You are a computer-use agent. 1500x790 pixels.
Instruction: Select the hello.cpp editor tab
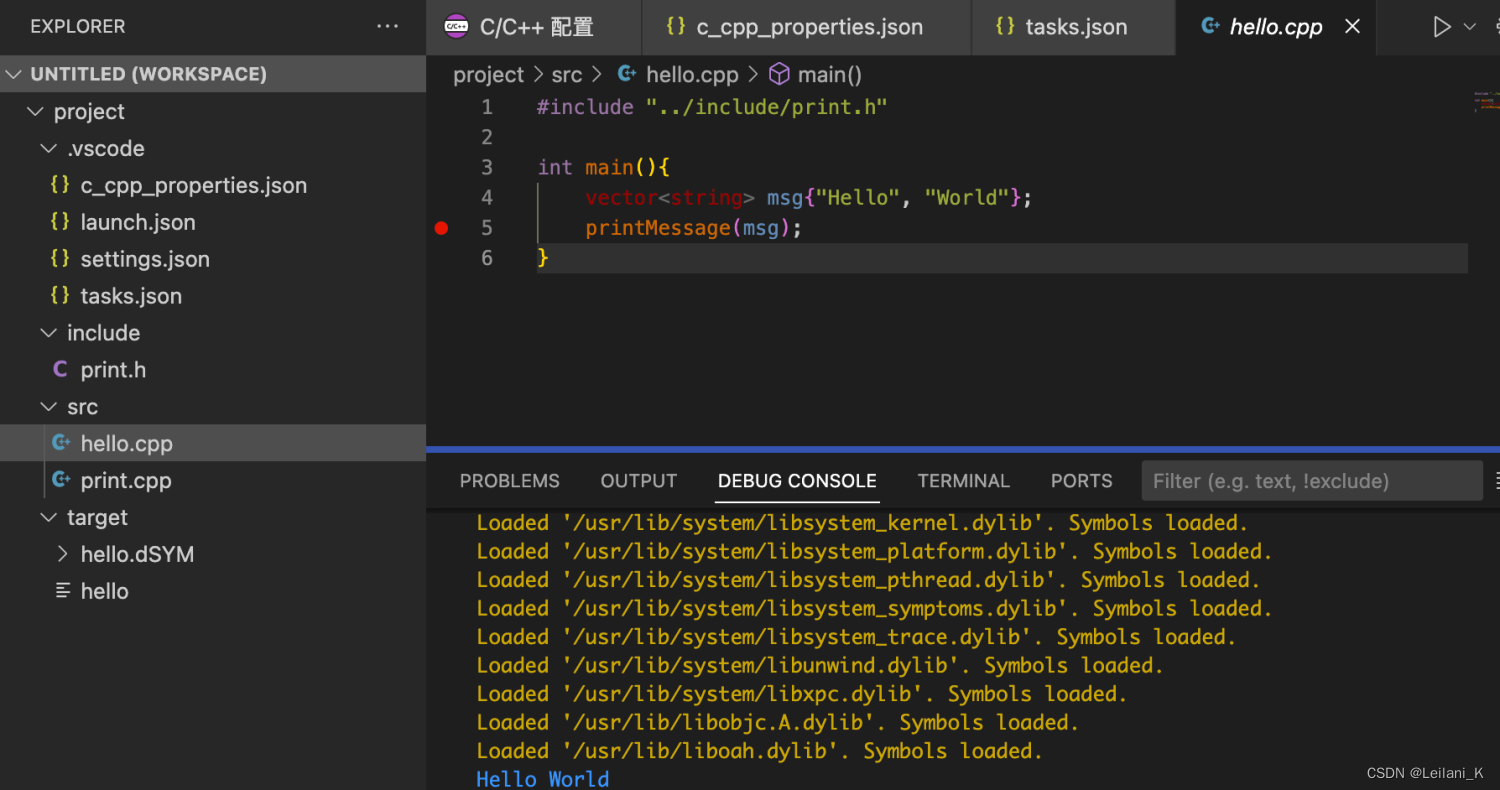1276,27
